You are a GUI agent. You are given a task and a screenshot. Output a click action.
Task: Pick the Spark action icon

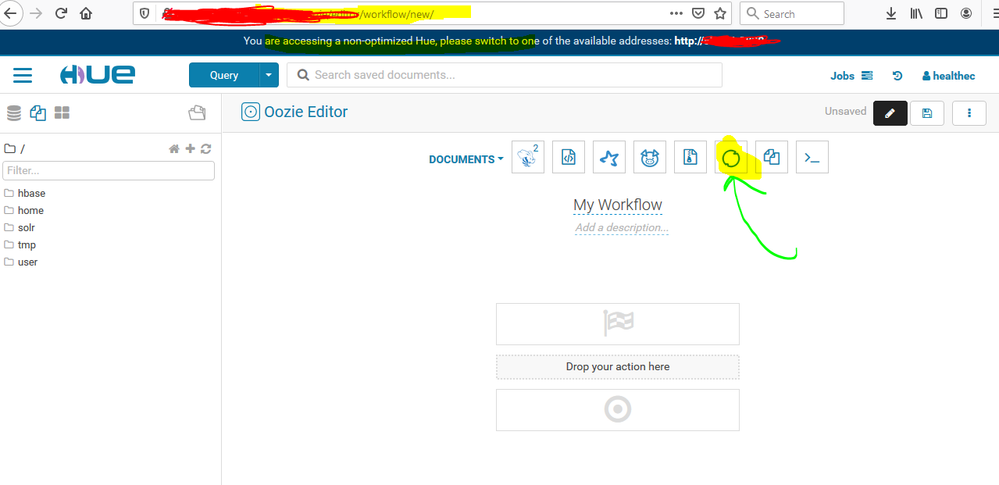[x=609, y=157]
